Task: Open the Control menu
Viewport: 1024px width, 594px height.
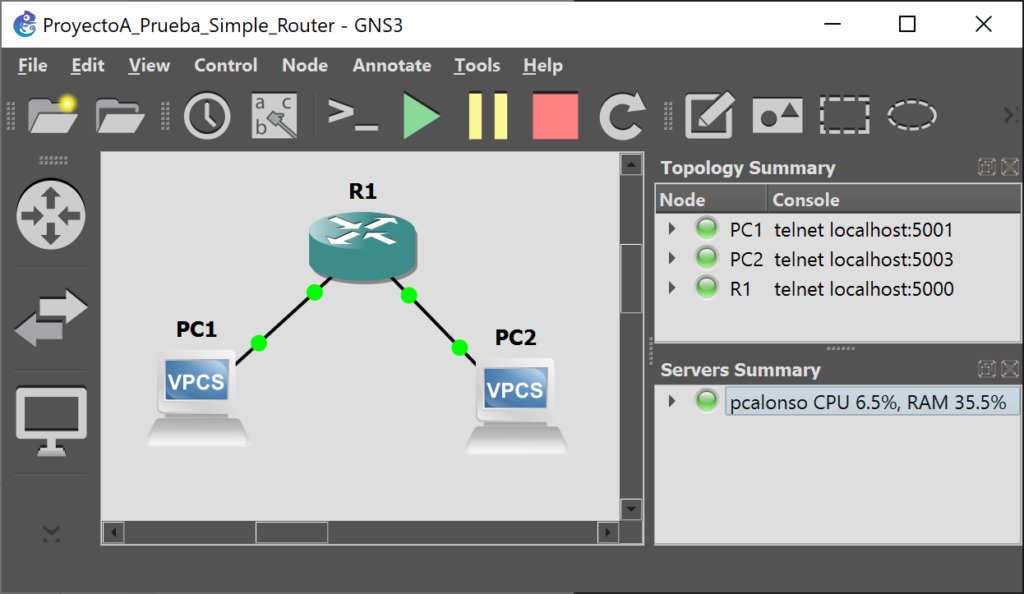Action: (225, 65)
